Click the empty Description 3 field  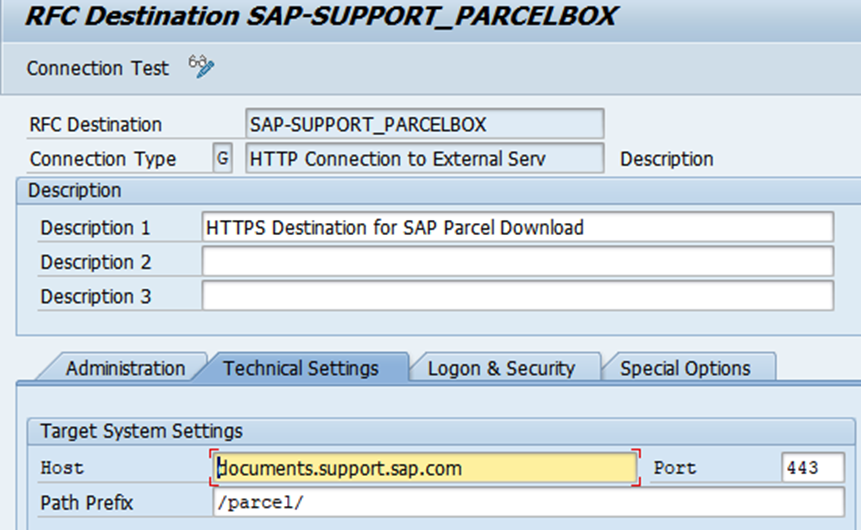point(518,296)
